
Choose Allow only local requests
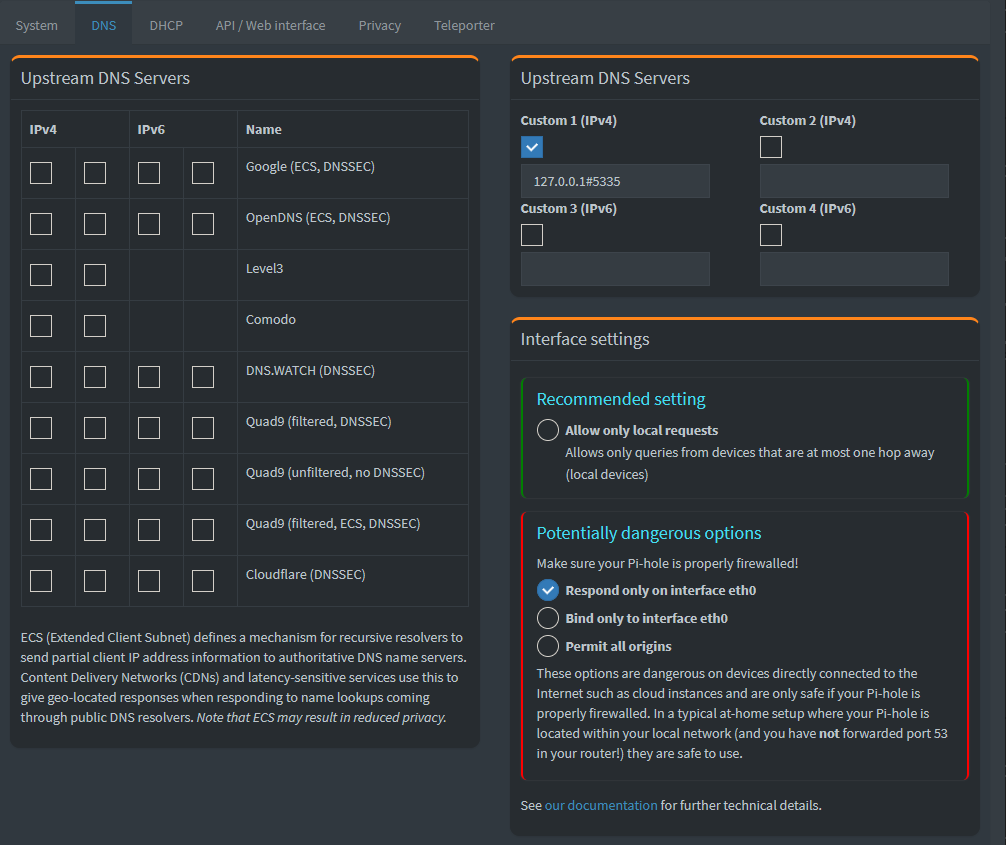coord(548,430)
